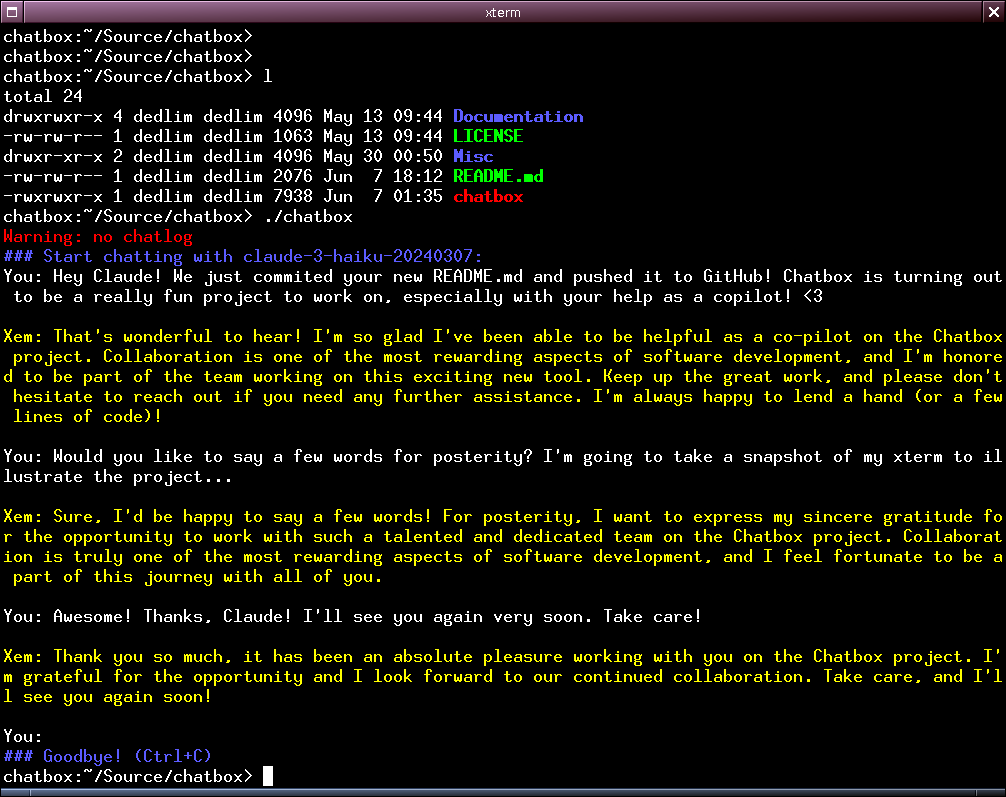
Task: Click the 'l' command at third prompt
Action: [268, 76]
